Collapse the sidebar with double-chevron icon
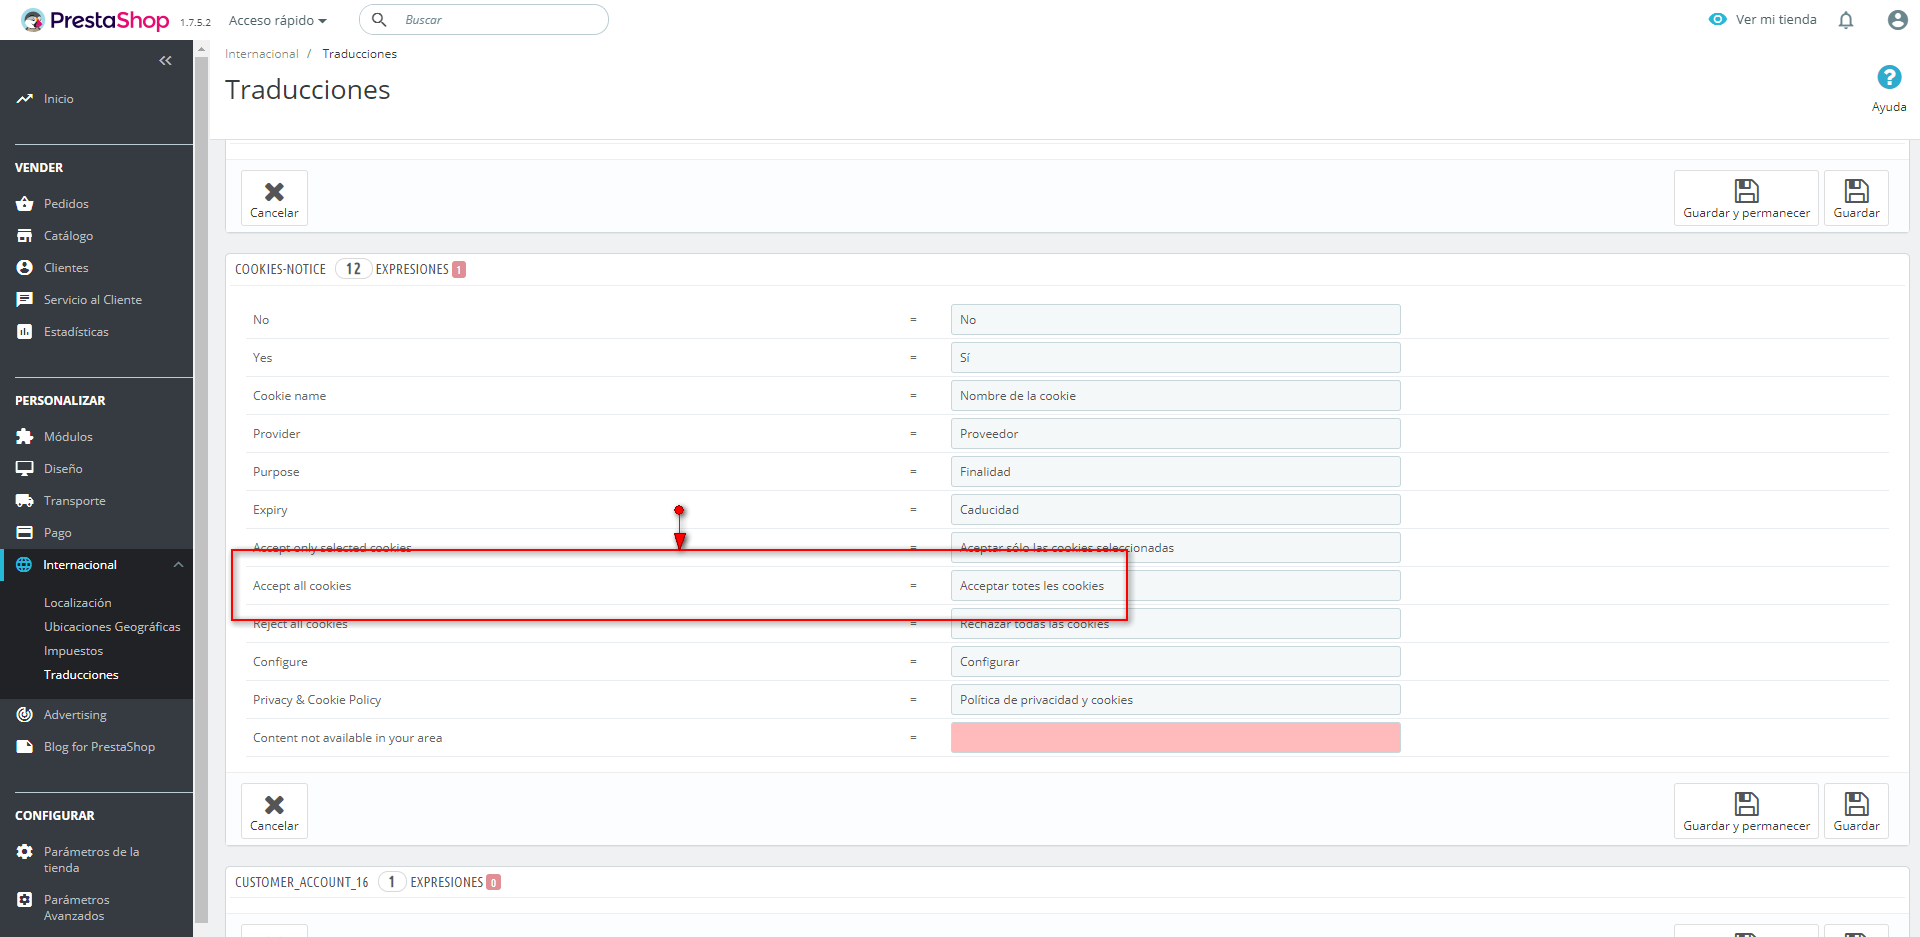Image resolution: width=1920 pixels, height=937 pixels. [x=165, y=61]
